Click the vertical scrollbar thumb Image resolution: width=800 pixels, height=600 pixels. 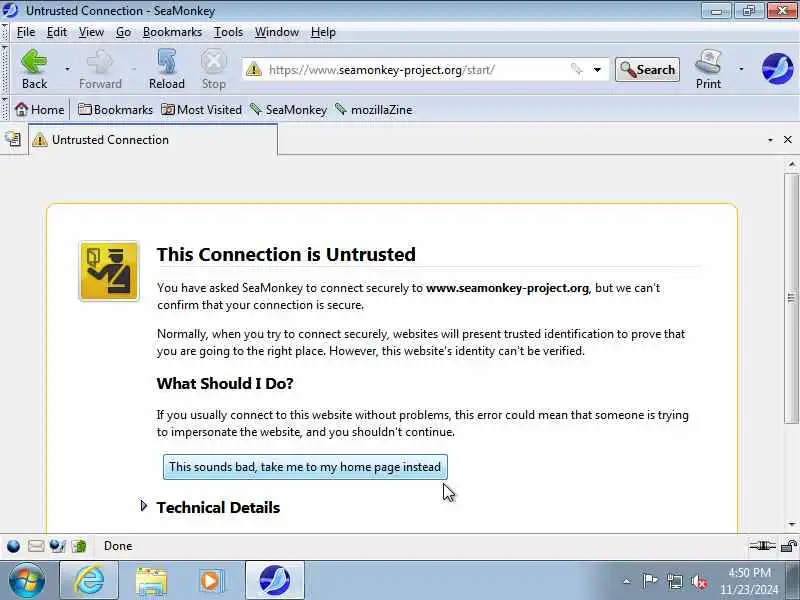pos(791,298)
